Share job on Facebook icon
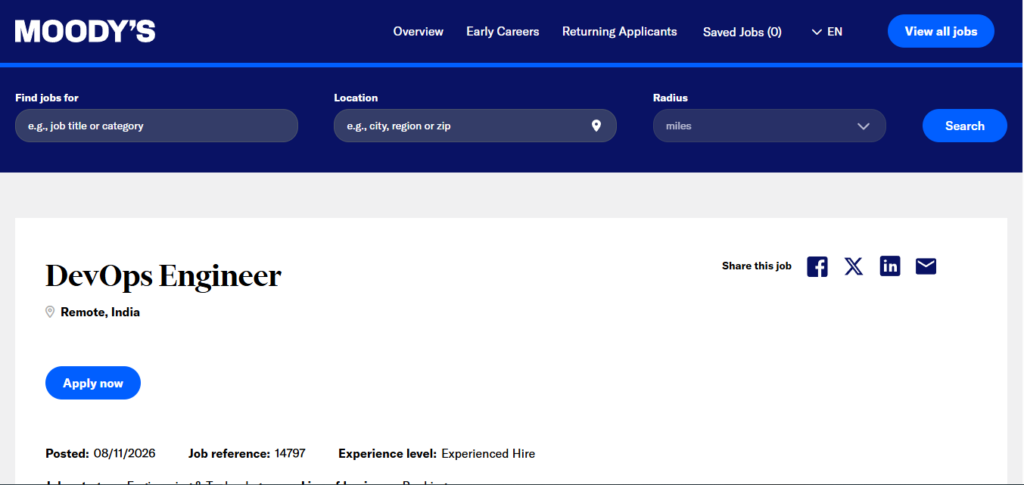Screen dimensions: 1024x485 [817, 266]
